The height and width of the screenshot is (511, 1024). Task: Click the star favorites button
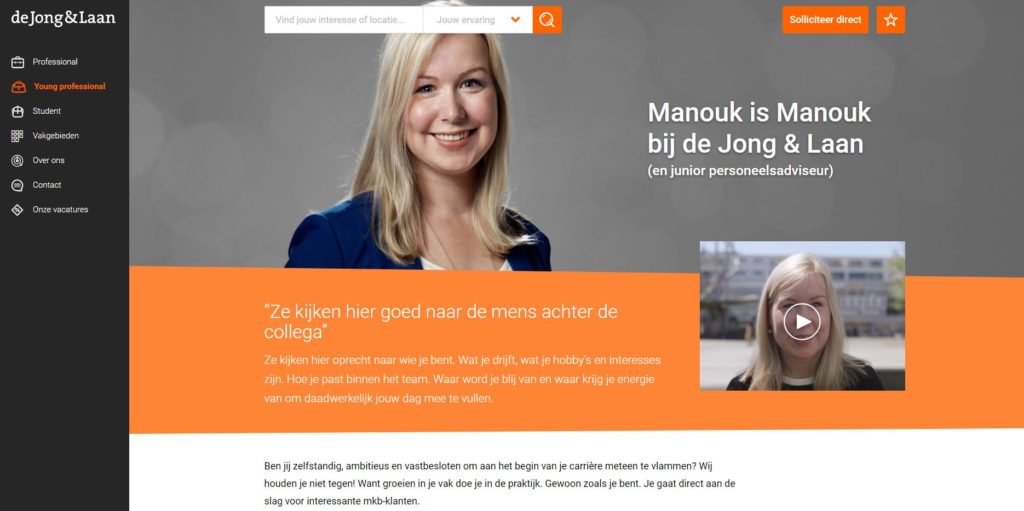[x=891, y=20]
